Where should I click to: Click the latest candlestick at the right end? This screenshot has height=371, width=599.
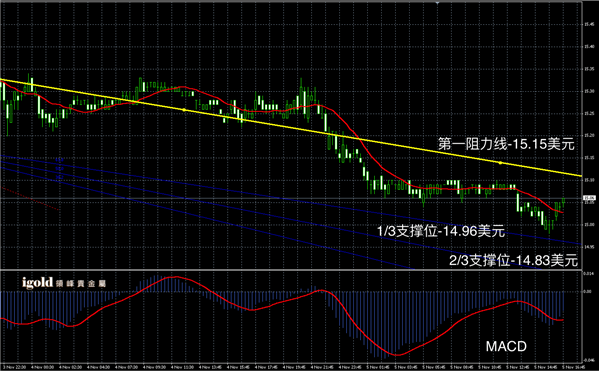(563, 202)
